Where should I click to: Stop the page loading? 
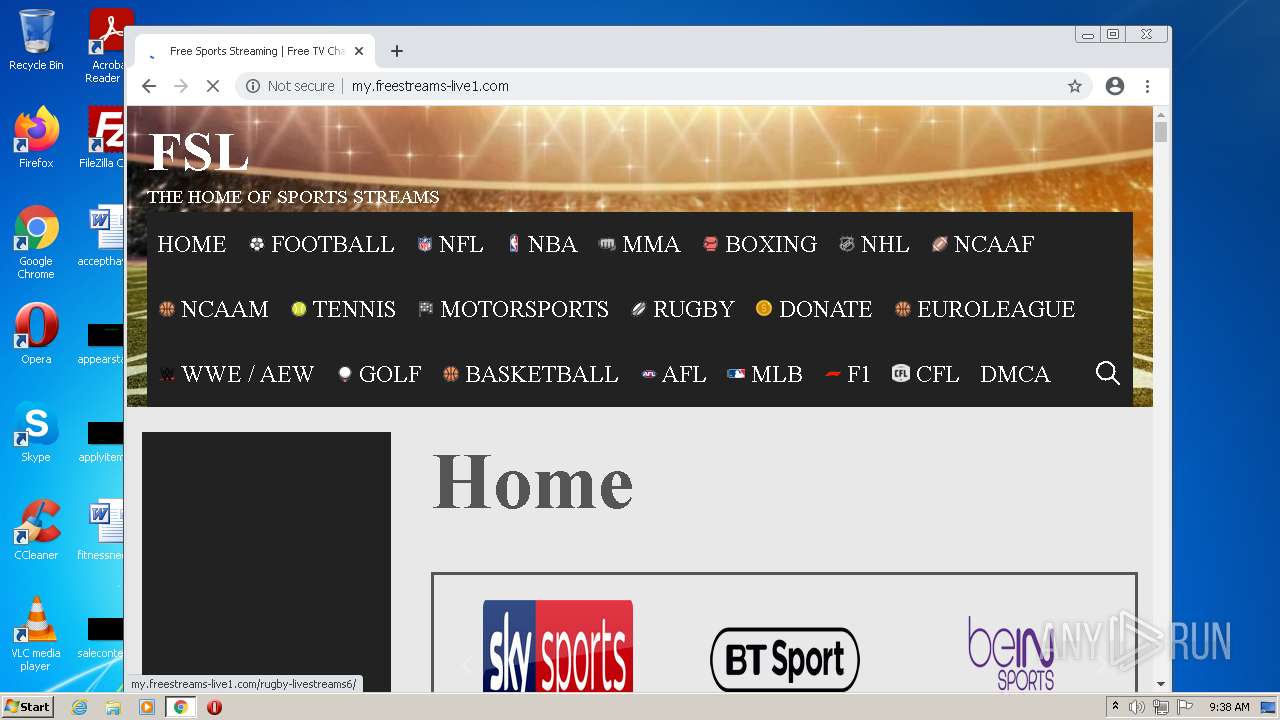(x=212, y=86)
